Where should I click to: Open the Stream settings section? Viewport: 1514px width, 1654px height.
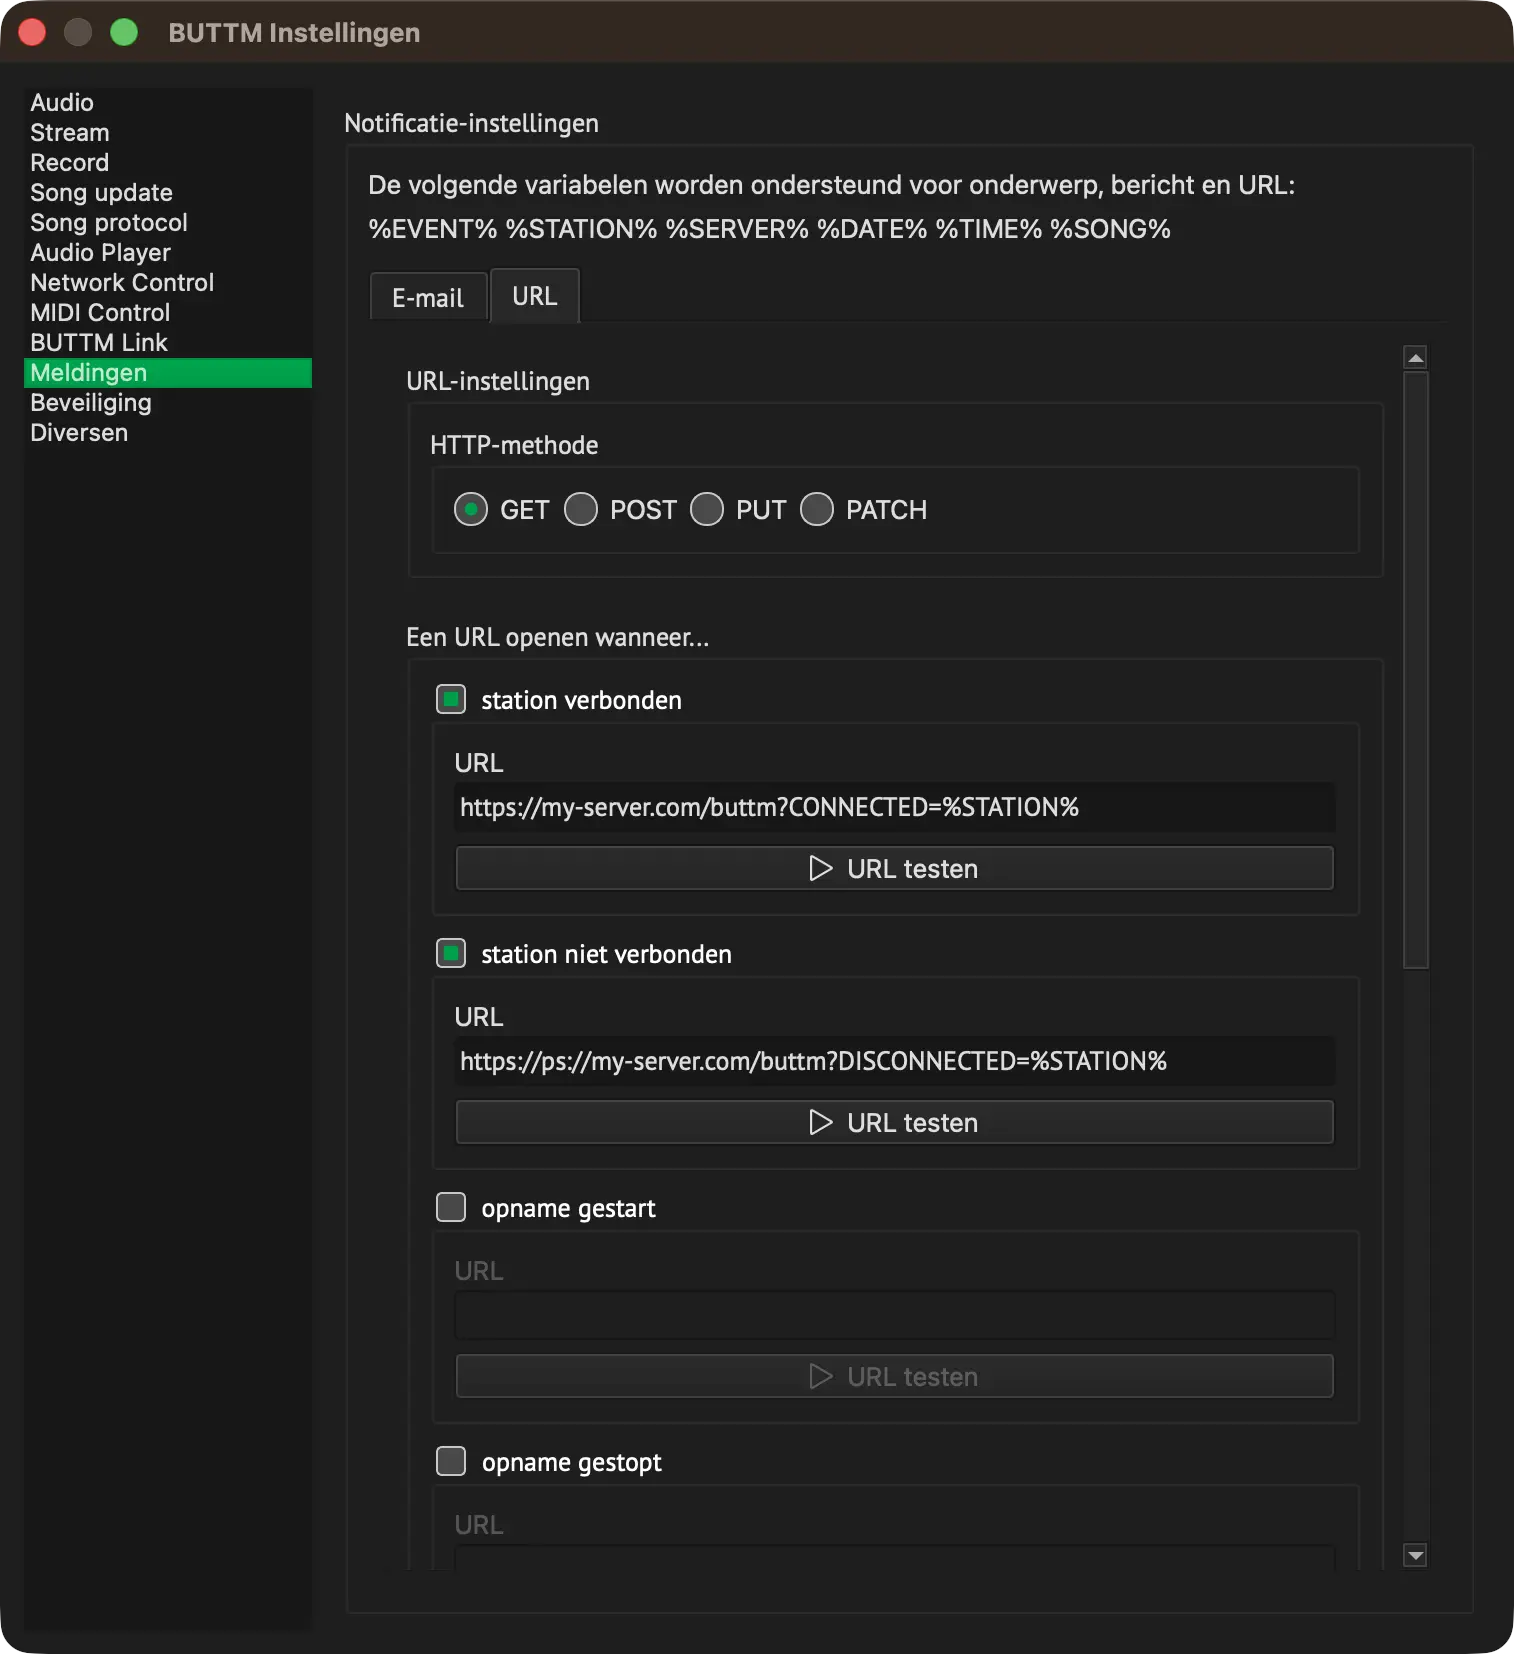tap(168, 132)
